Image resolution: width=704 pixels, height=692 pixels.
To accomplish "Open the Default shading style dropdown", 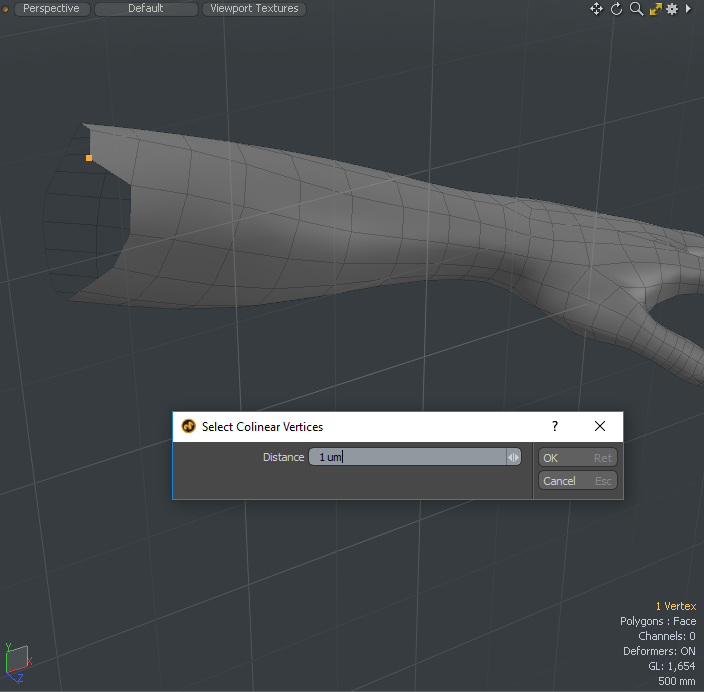I will click(146, 9).
